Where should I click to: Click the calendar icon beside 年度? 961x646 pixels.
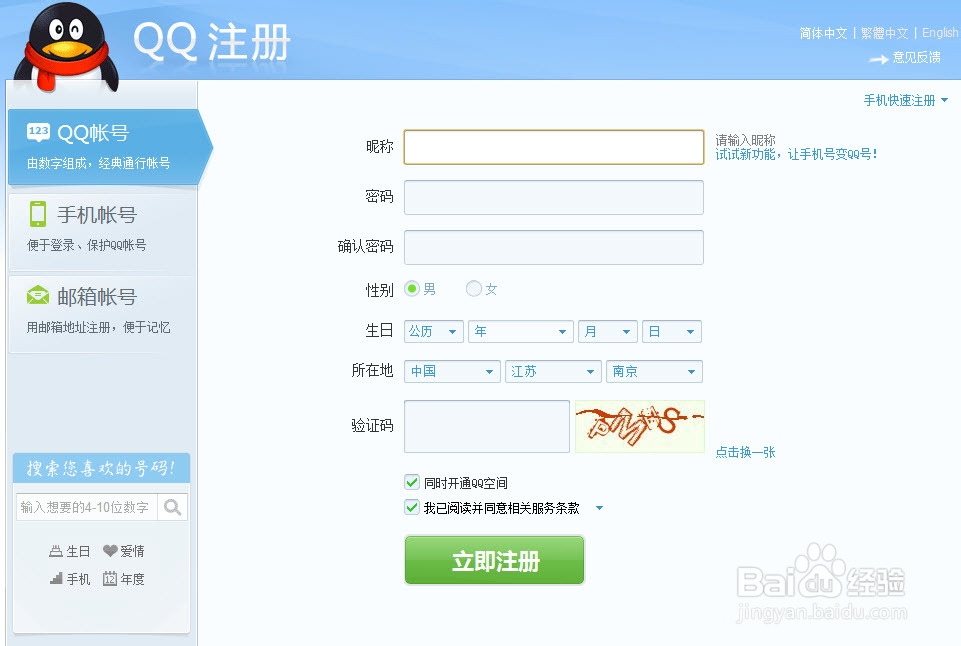click(x=110, y=578)
